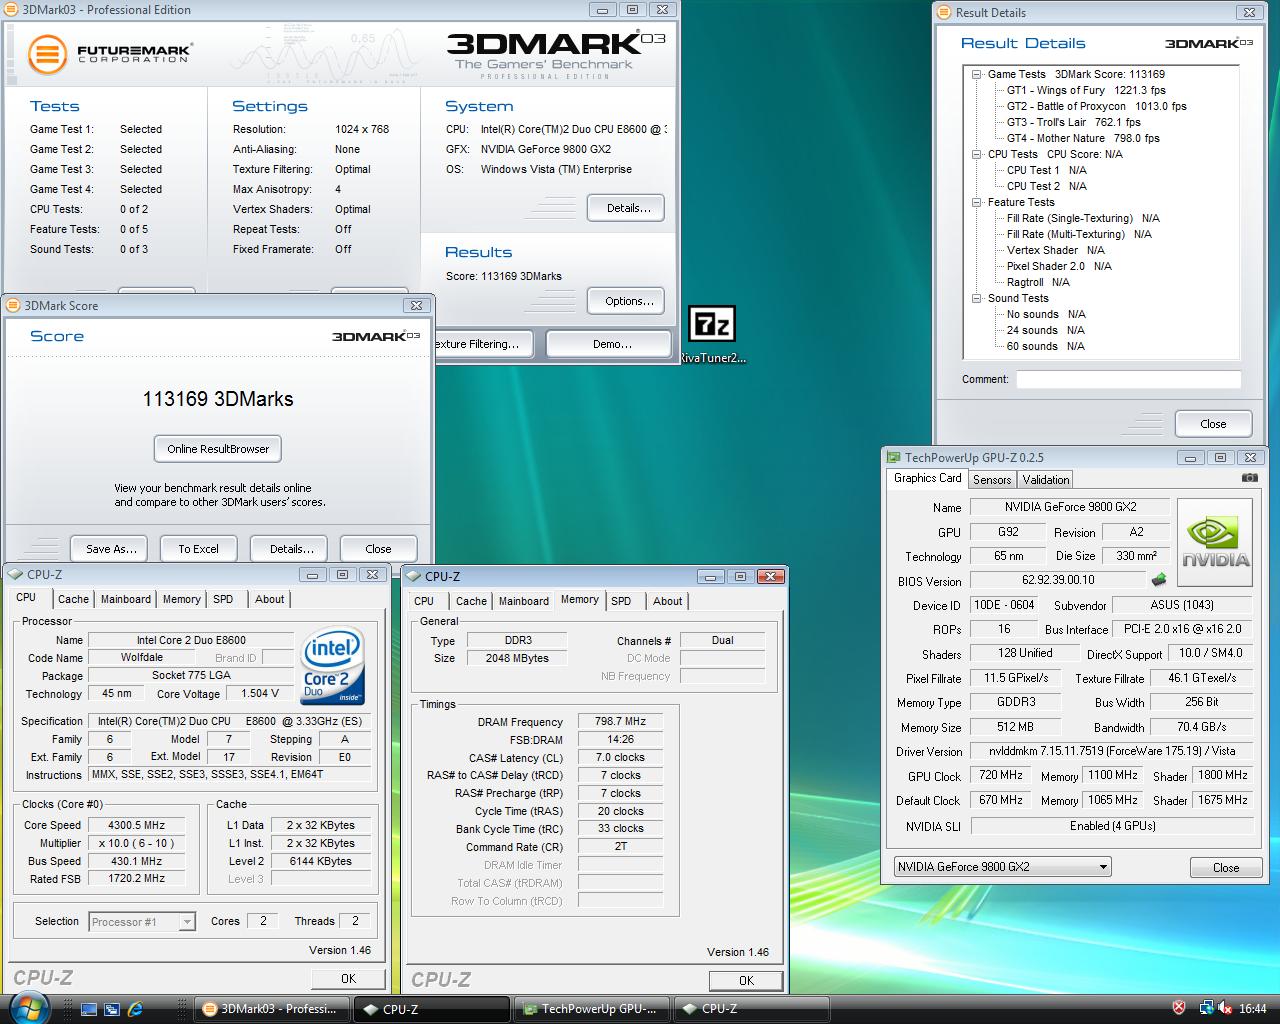Select the RivaTuner 7z desktop icon

712,324
